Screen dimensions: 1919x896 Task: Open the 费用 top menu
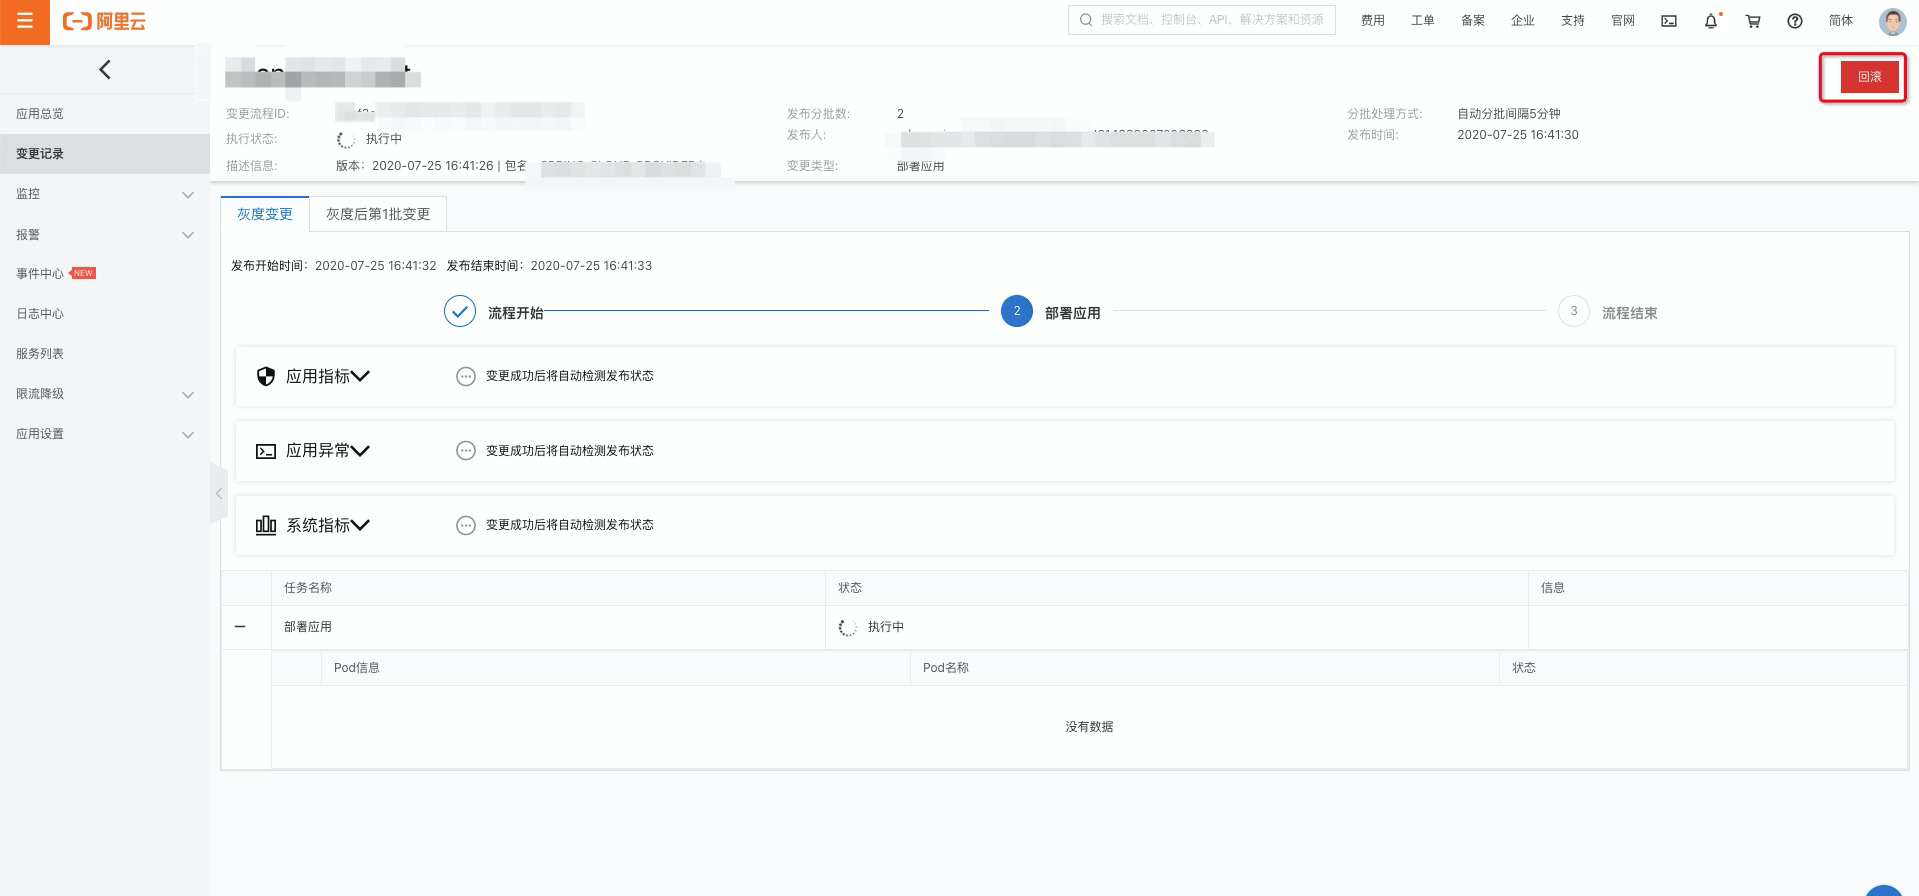click(x=1373, y=21)
